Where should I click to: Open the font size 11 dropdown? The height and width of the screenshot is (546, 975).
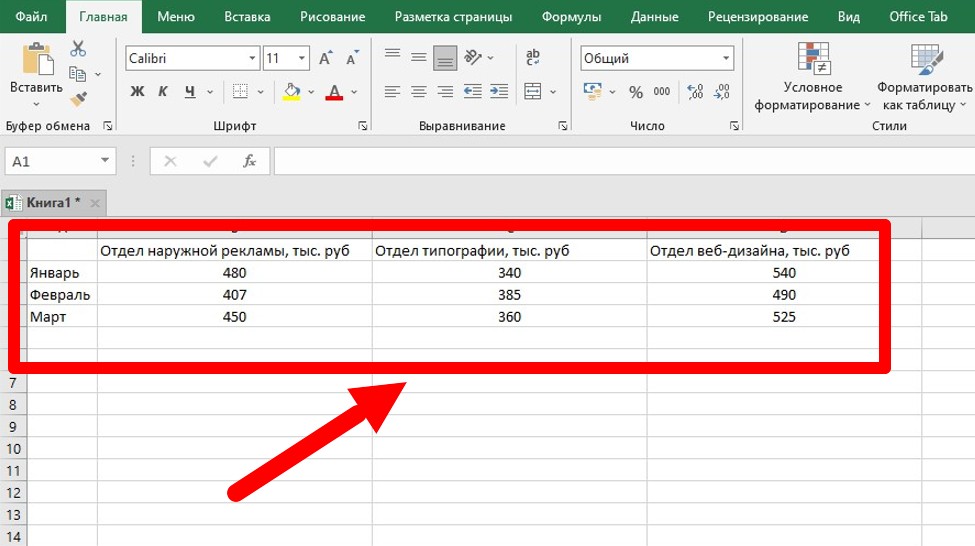click(302, 58)
